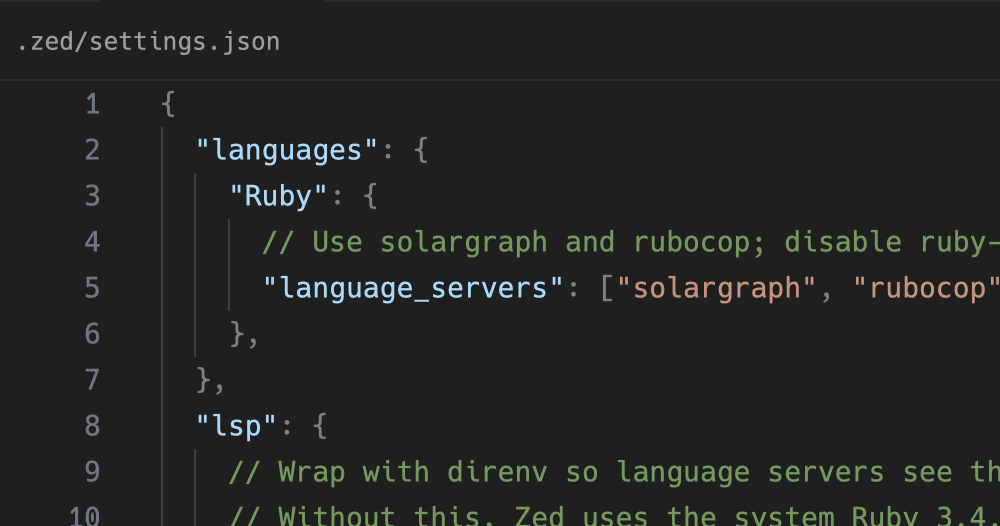Place cursor on the opening brace on line 1

(168, 104)
